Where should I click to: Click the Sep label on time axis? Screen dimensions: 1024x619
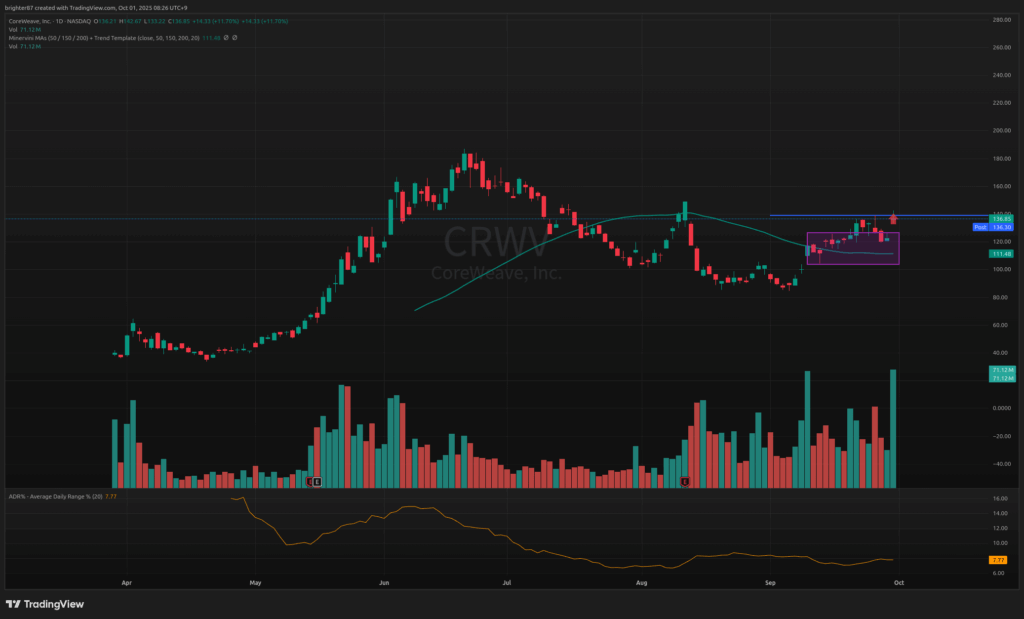point(770,581)
